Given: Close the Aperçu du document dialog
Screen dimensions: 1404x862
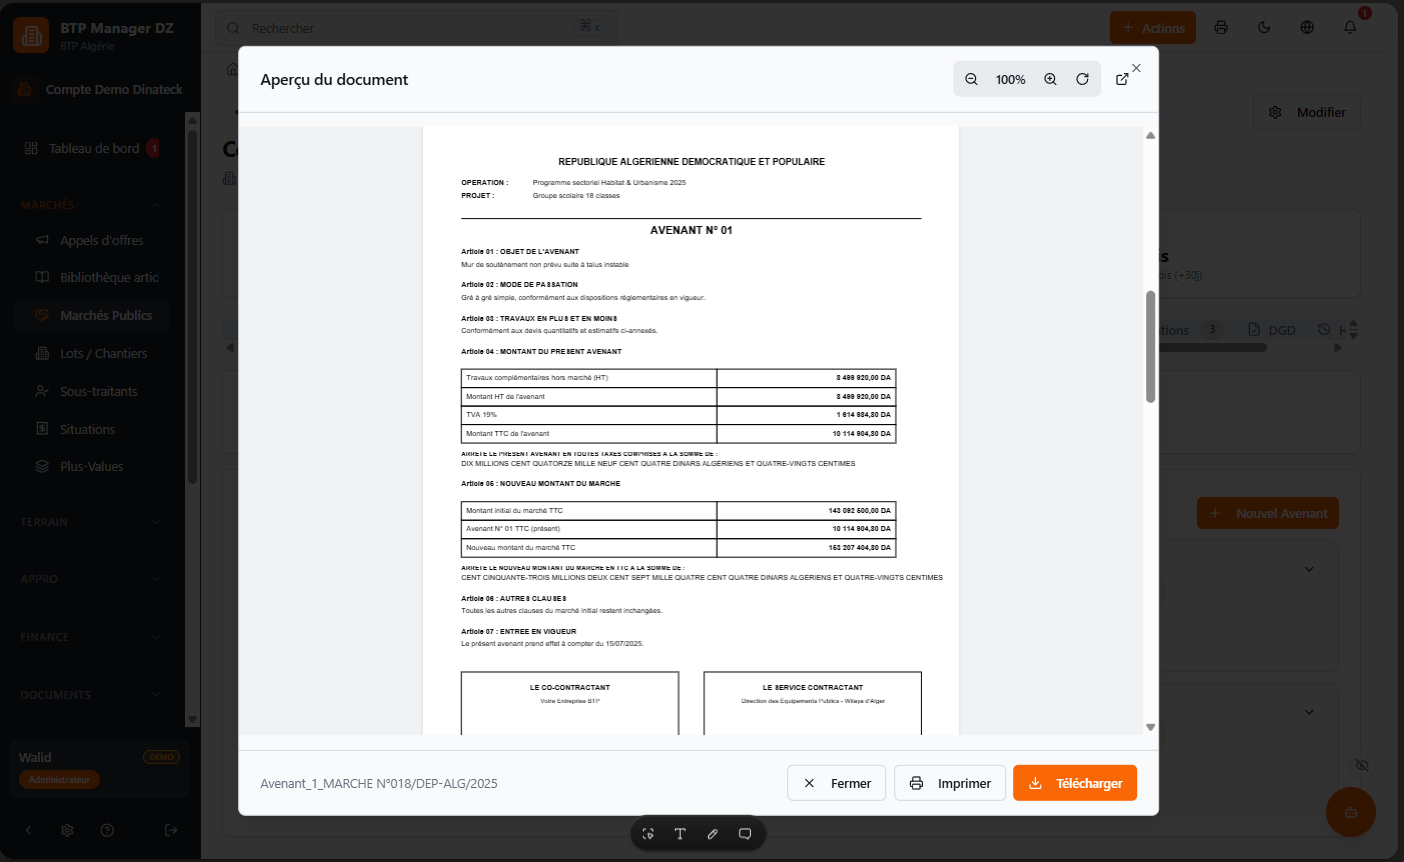Looking at the screenshot, I should click(x=1136, y=68).
